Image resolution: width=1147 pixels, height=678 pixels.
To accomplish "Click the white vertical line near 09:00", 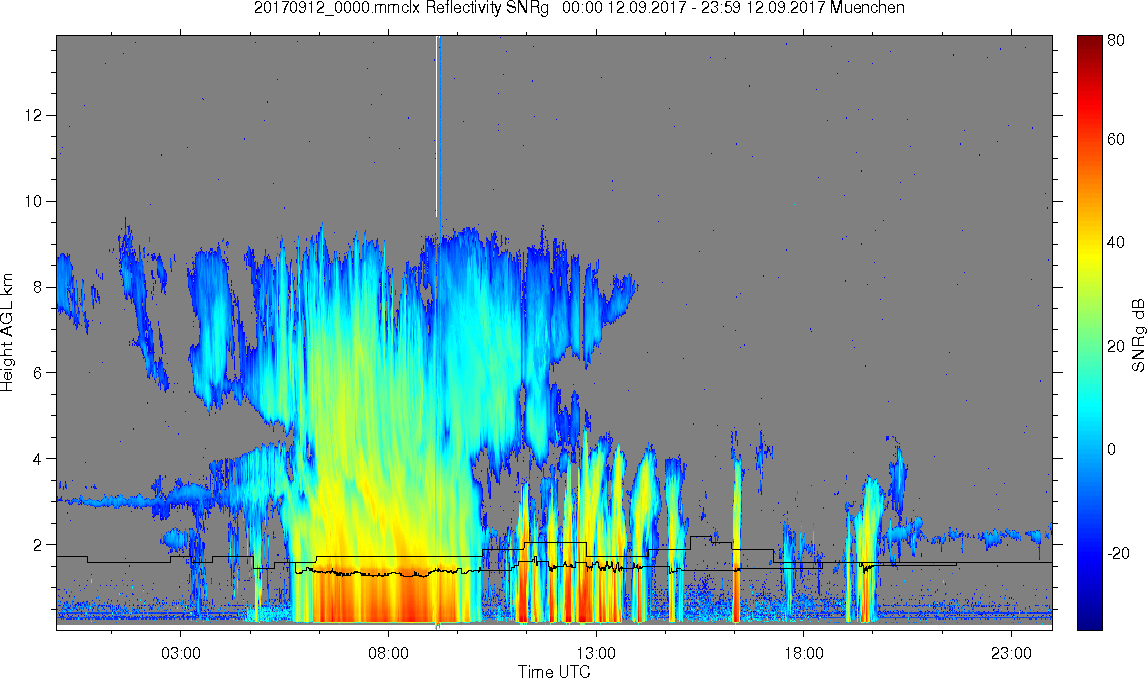I will tap(437, 126).
